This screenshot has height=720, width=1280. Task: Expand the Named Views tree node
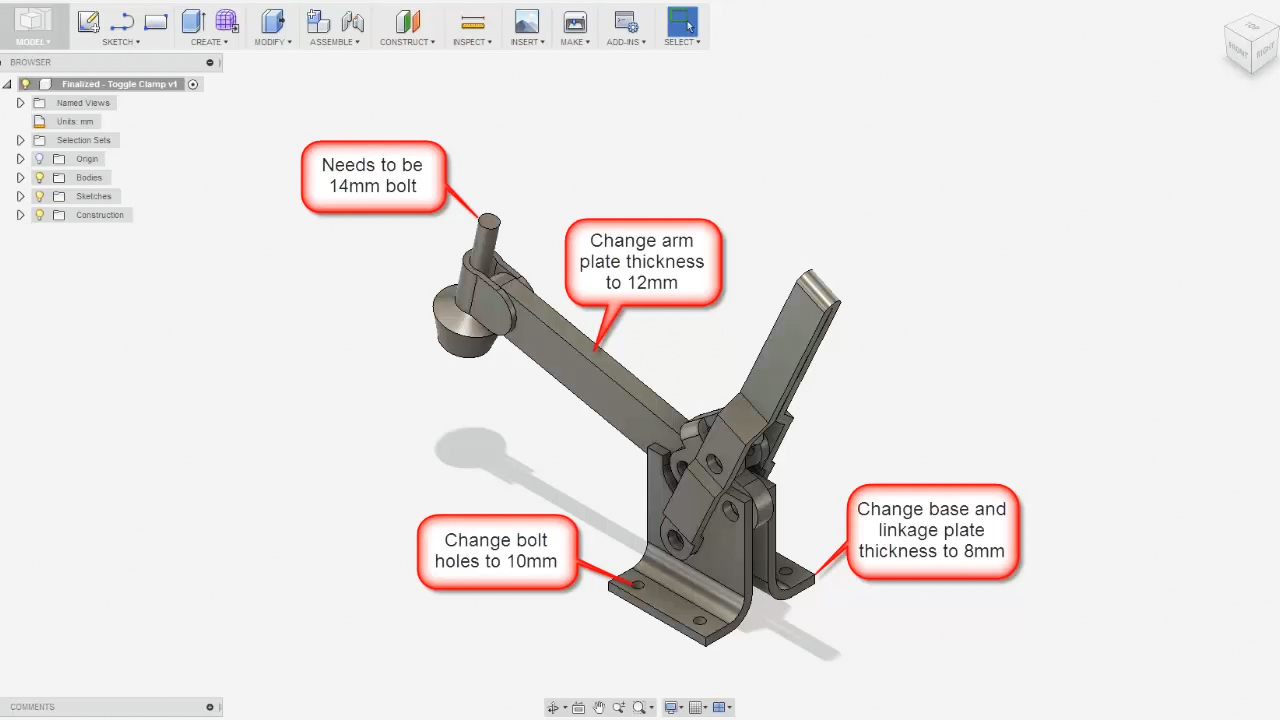20,103
